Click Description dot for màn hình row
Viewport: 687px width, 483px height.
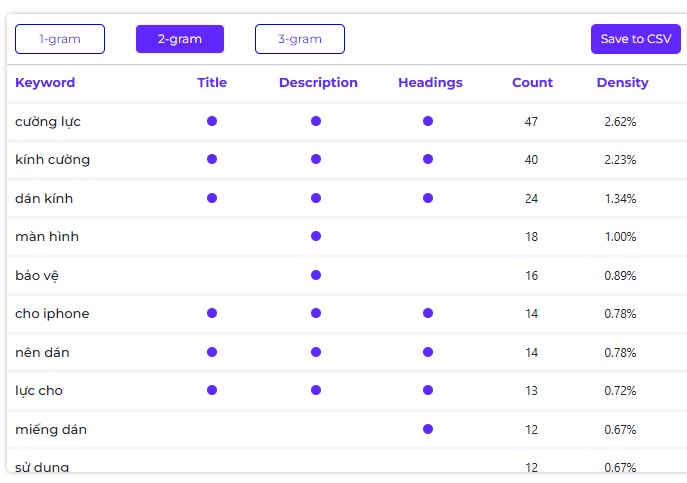click(316, 236)
